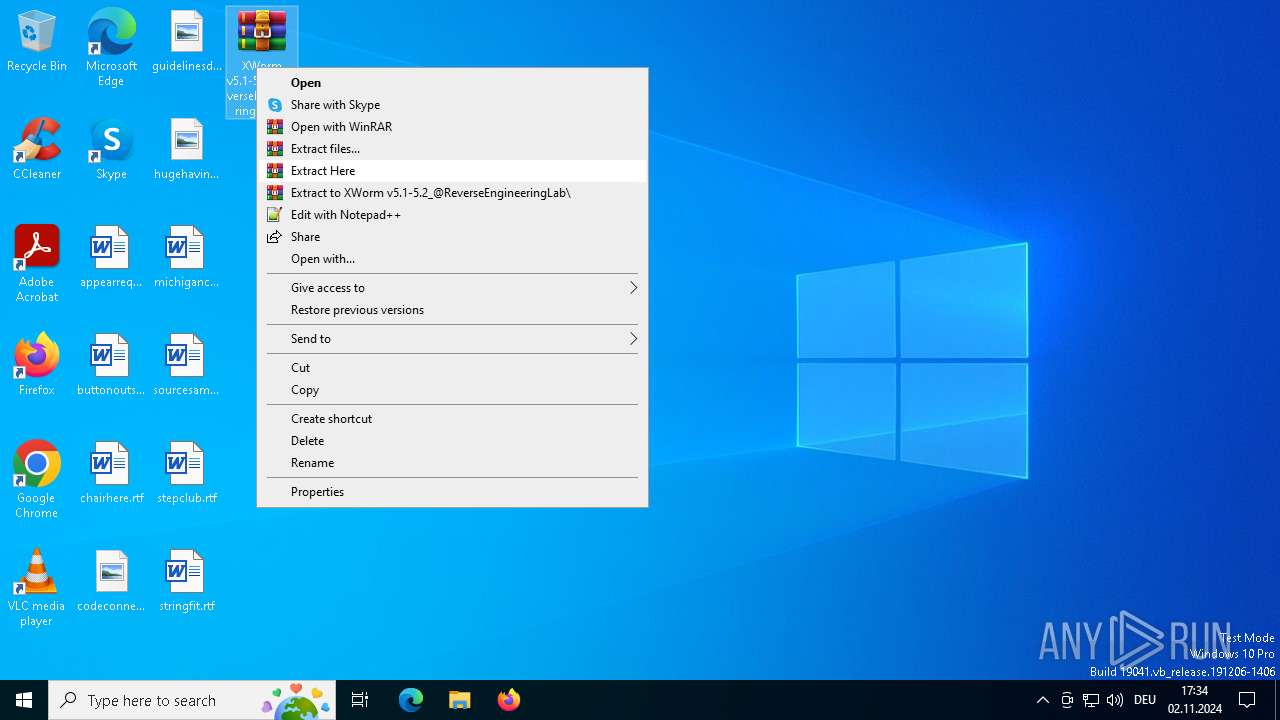
Task: Choose Edit with Notepad++
Action: pos(452,215)
